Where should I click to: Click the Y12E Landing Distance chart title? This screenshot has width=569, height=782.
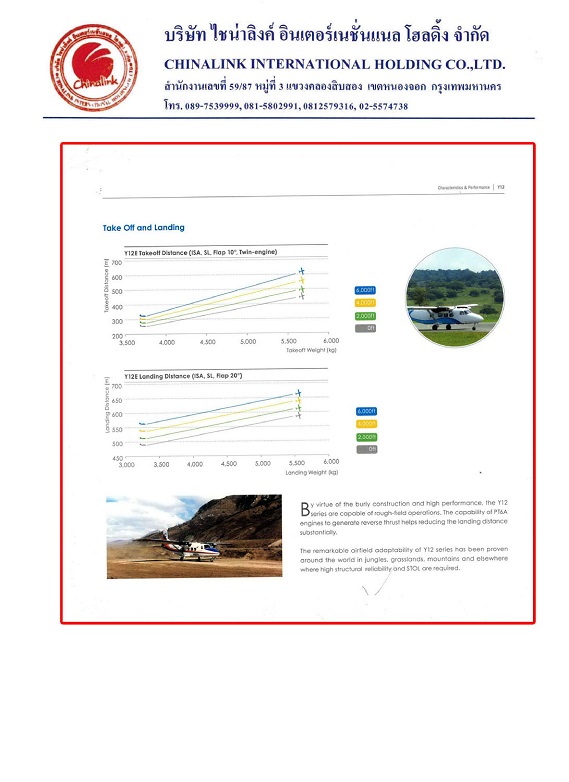(x=183, y=376)
